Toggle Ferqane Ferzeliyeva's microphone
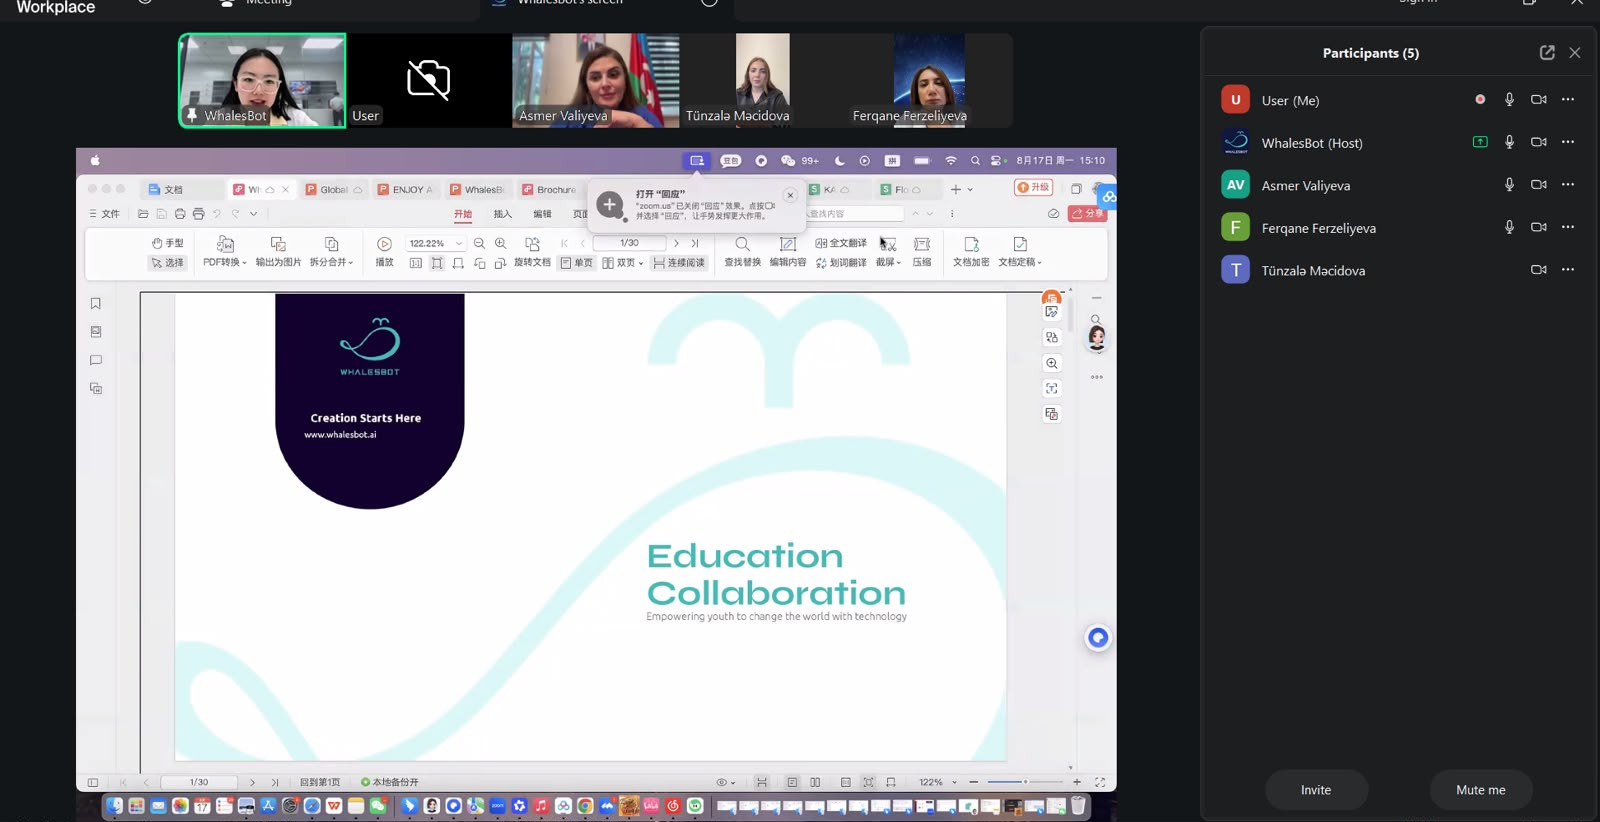Image resolution: width=1600 pixels, height=822 pixels. (1510, 228)
